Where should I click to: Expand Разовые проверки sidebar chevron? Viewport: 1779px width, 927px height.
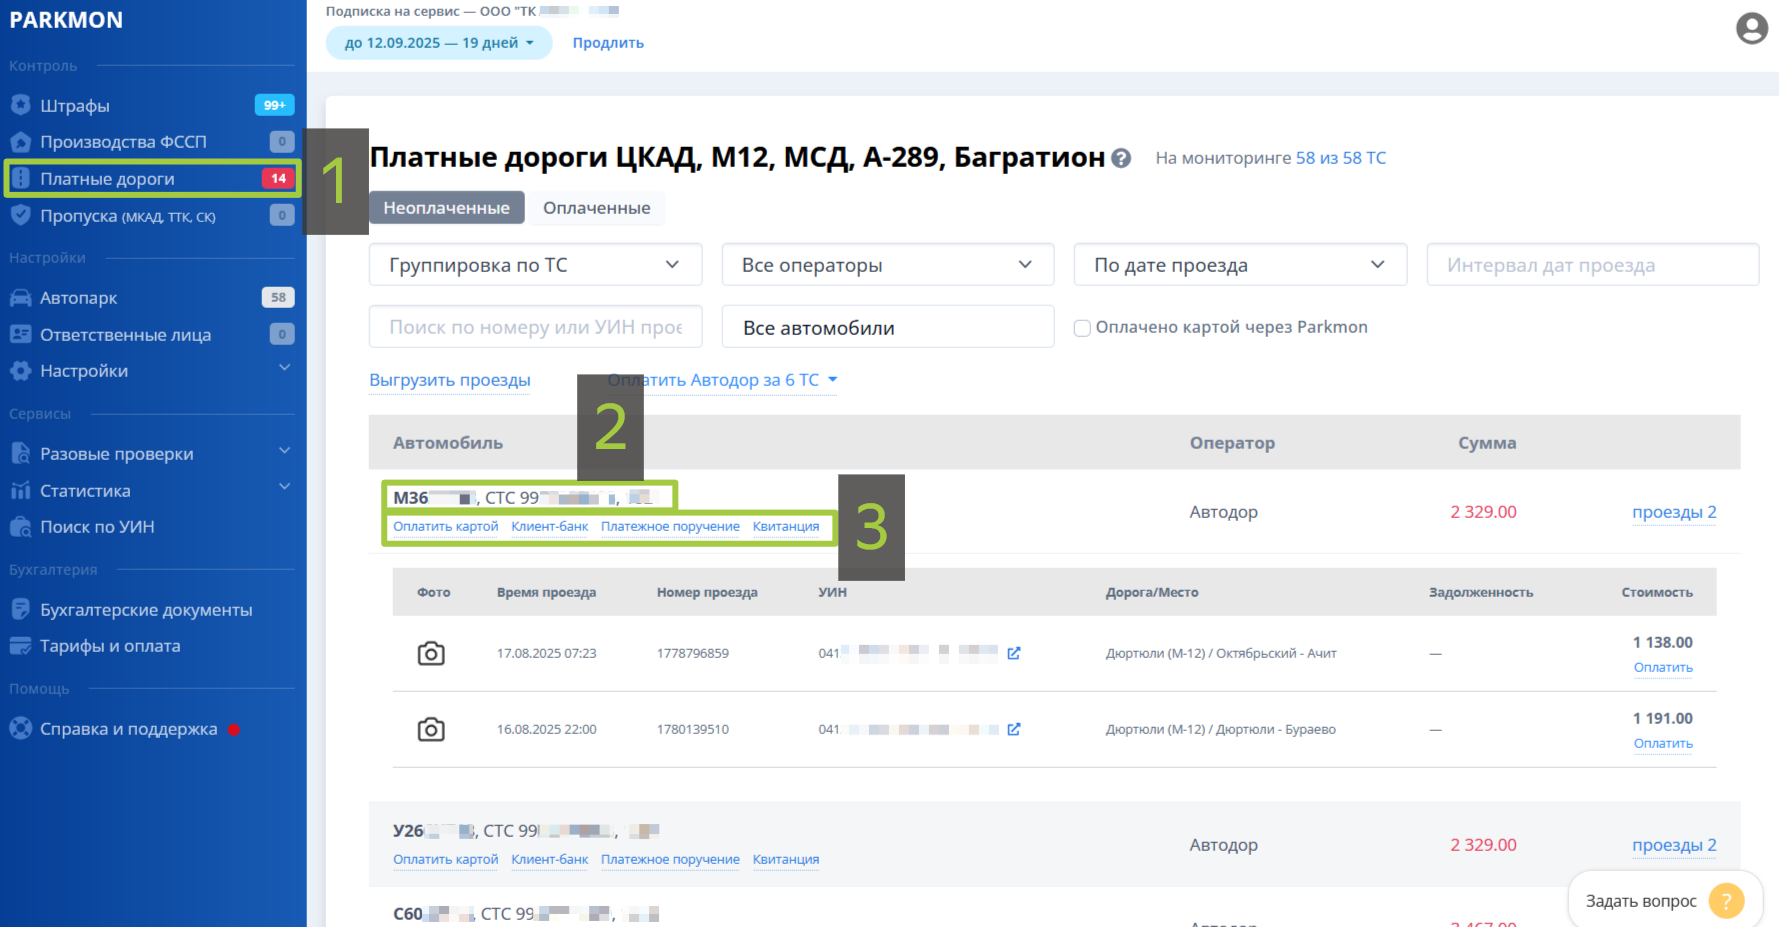285,451
